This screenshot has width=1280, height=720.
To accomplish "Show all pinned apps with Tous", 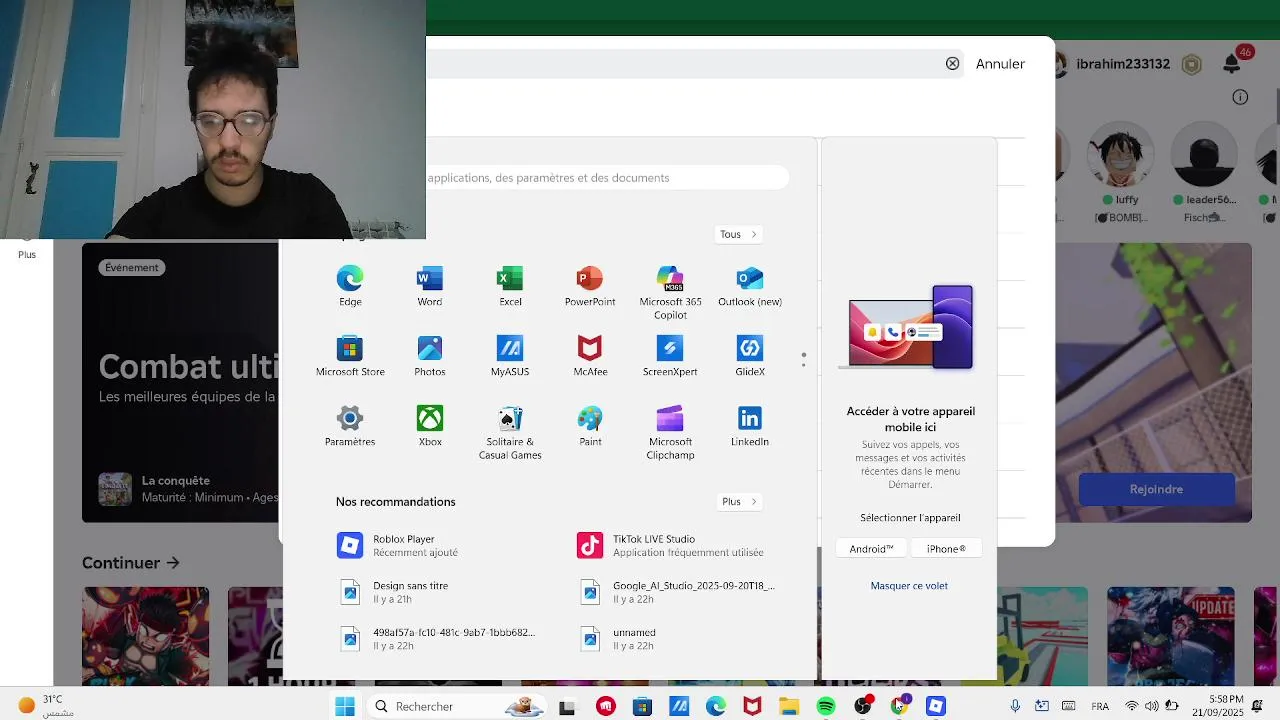I will [739, 234].
